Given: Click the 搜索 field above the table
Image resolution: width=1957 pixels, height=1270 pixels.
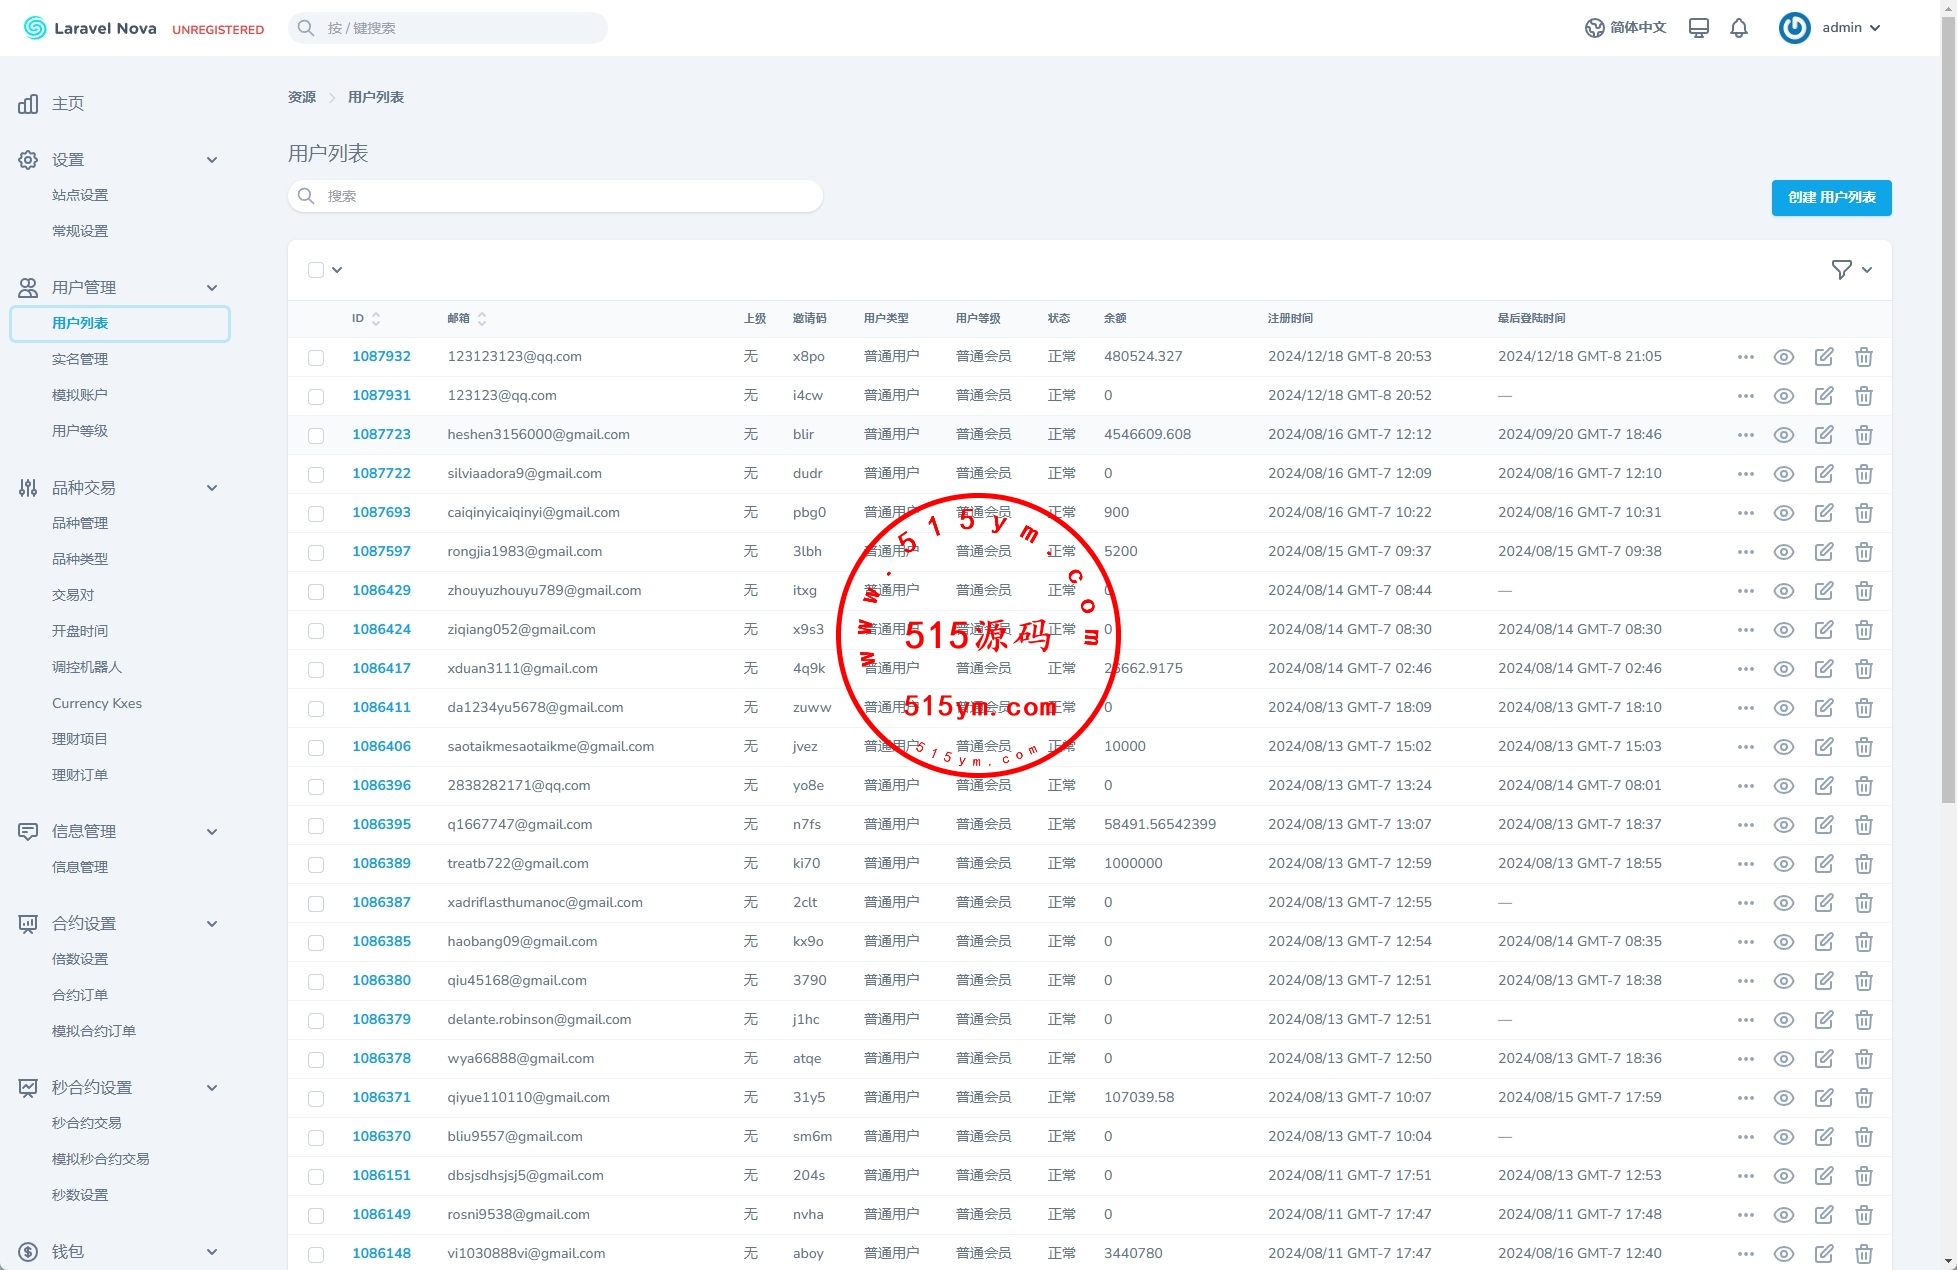Looking at the screenshot, I should coord(555,196).
